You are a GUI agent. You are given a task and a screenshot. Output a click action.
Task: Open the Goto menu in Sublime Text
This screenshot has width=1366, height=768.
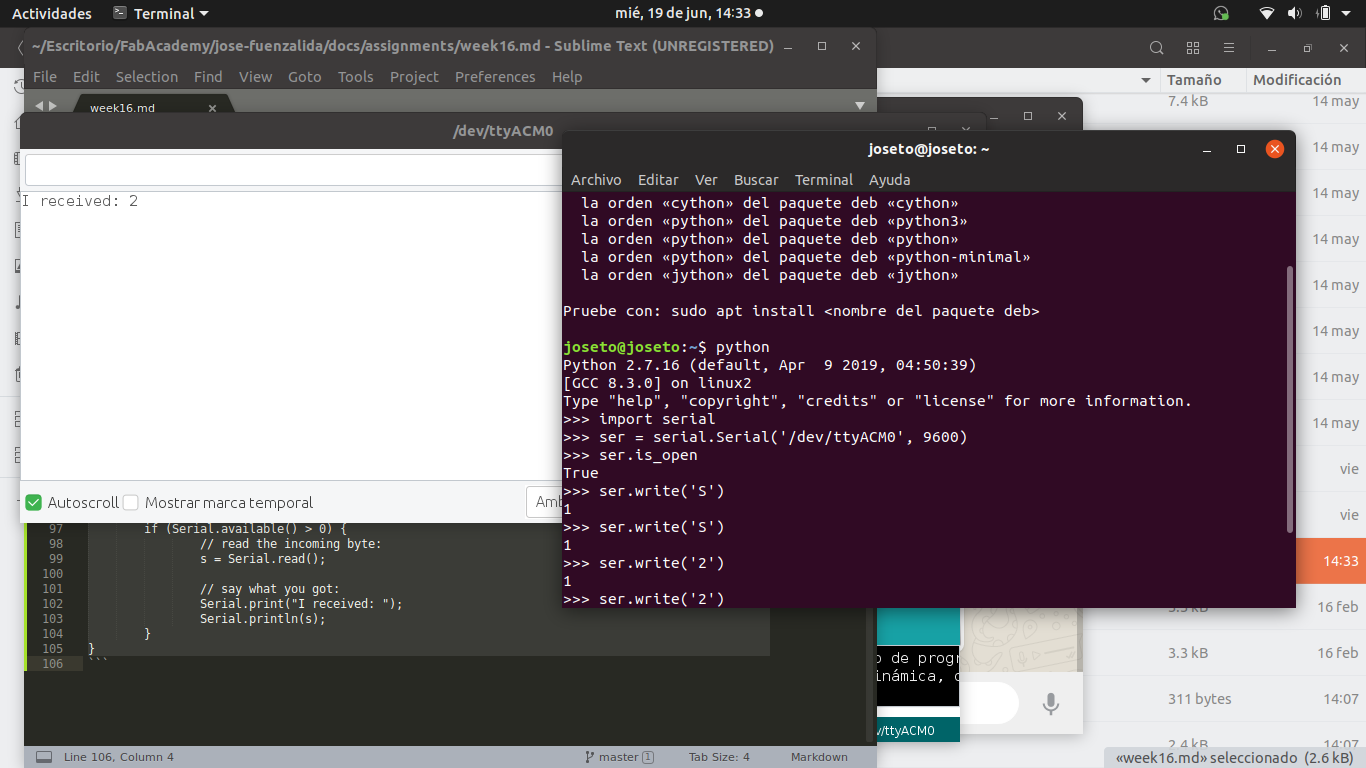pyautogui.click(x=305, y=77)
